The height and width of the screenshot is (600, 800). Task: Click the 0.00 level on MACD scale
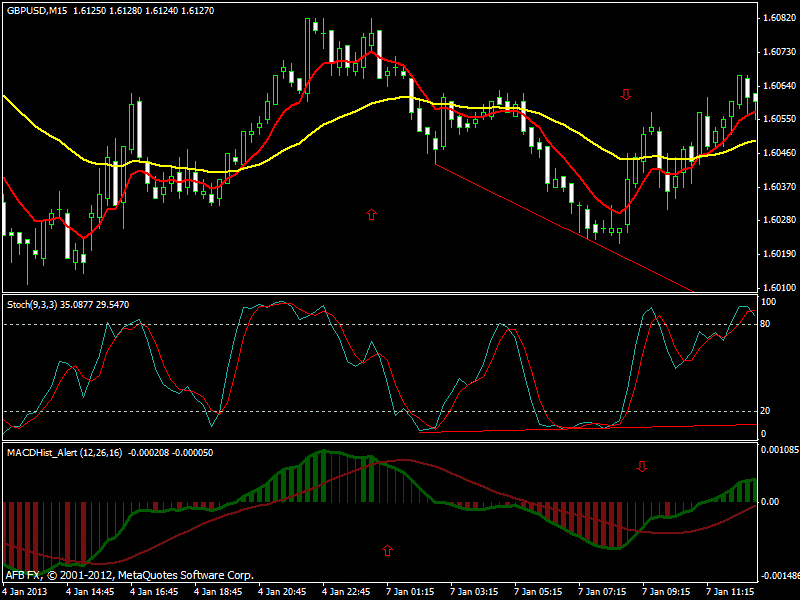click(772, 502)
